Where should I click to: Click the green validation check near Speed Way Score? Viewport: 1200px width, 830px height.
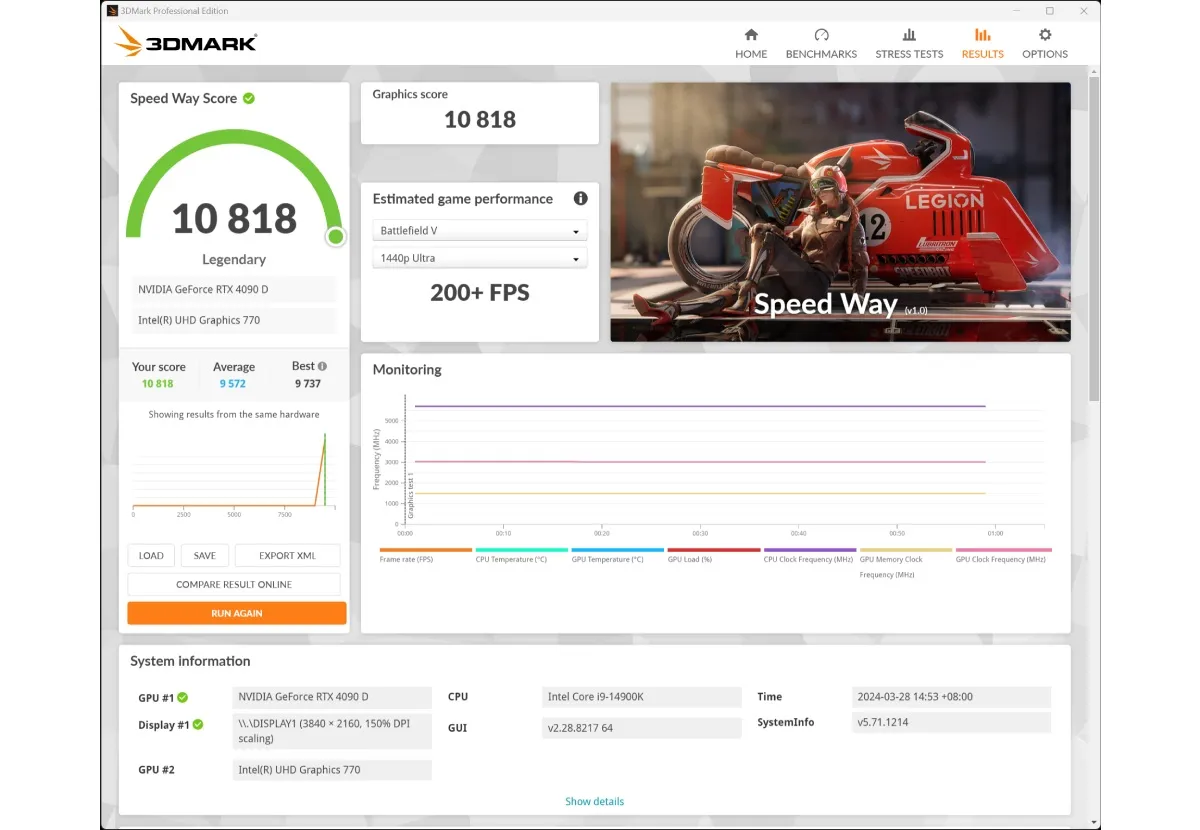248,98
